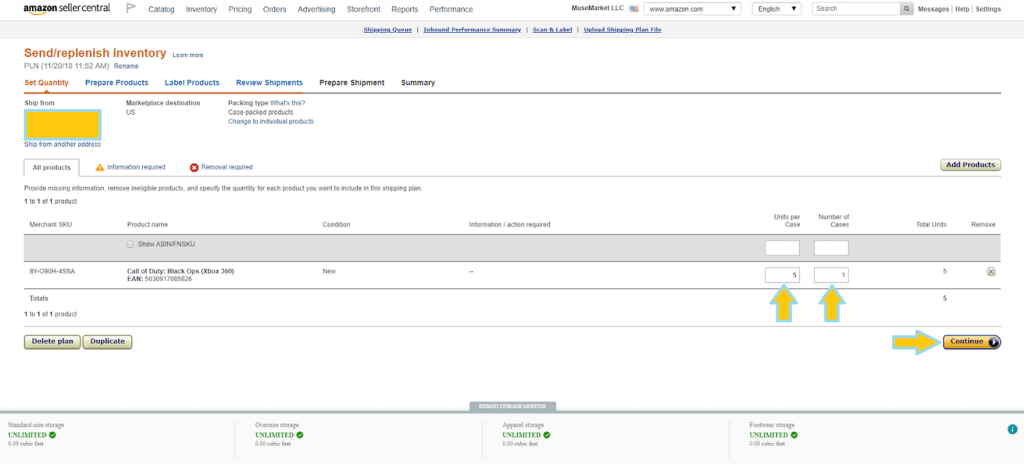
Task: Click the Delete plan button
Action: [x=52, y=342]
